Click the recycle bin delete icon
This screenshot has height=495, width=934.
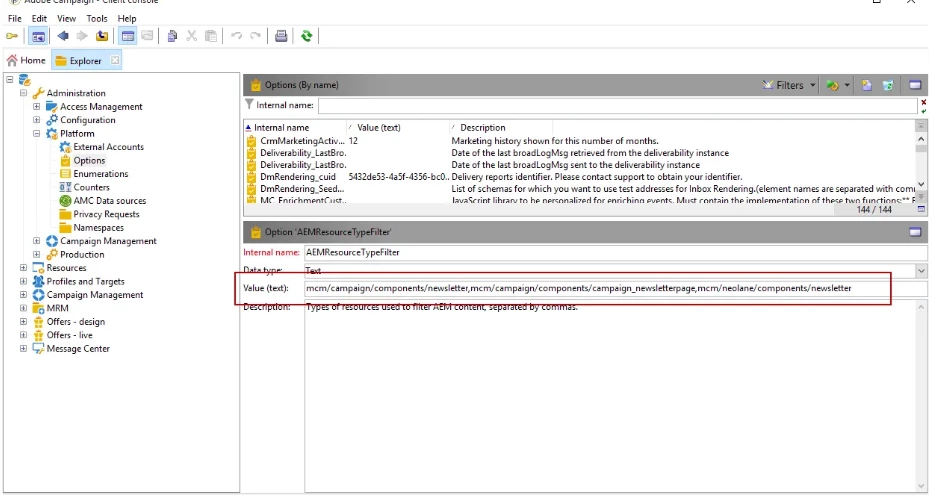[x=888, y=85]
